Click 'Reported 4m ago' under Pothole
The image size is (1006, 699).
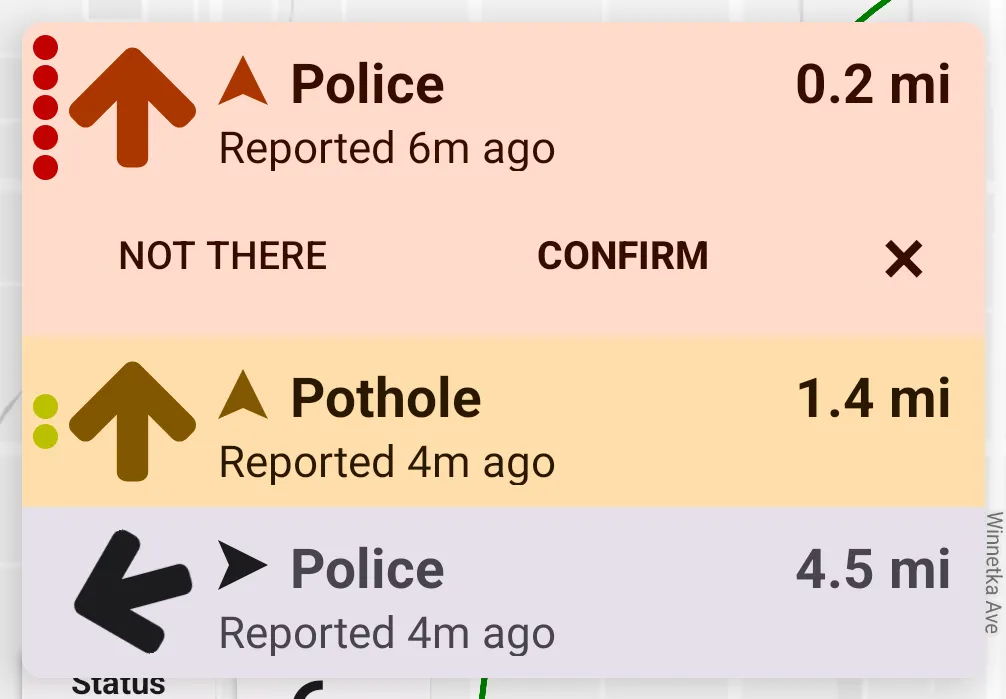coord(386,463)
